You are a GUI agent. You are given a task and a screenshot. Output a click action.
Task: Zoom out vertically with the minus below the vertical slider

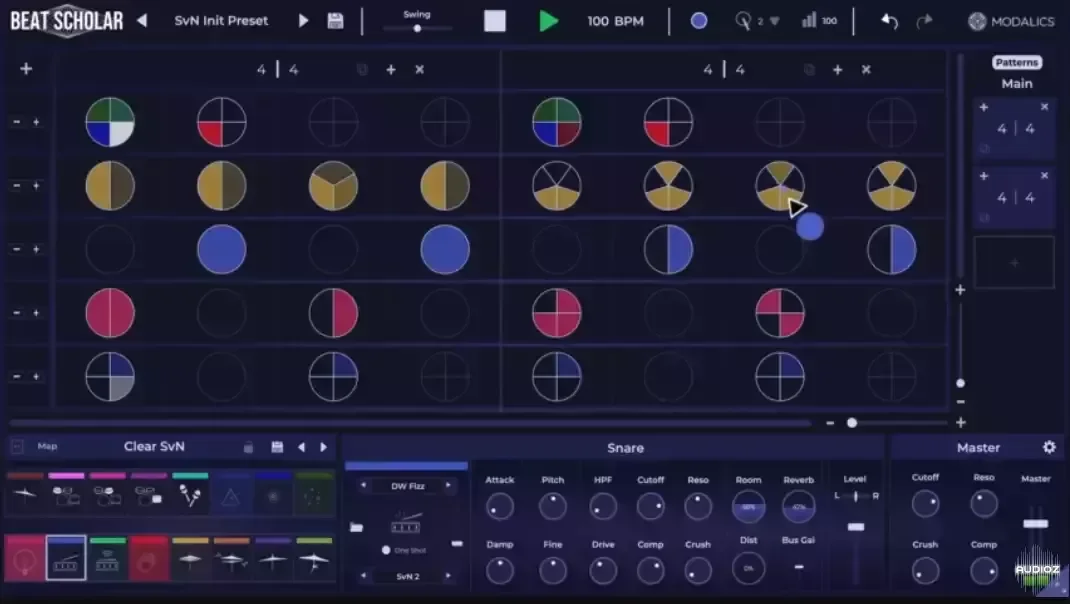(960, 402)
